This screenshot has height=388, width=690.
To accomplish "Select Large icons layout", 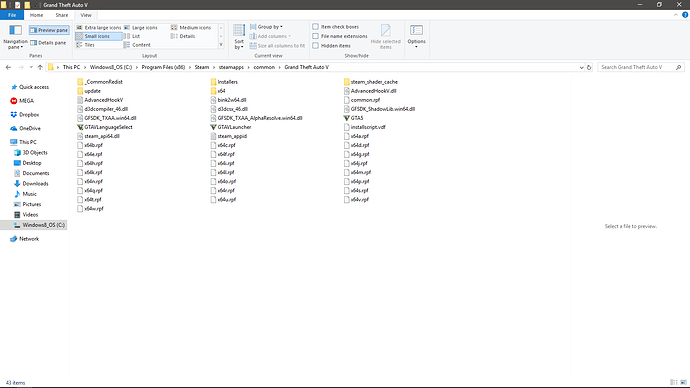I will tap(141, 27).
